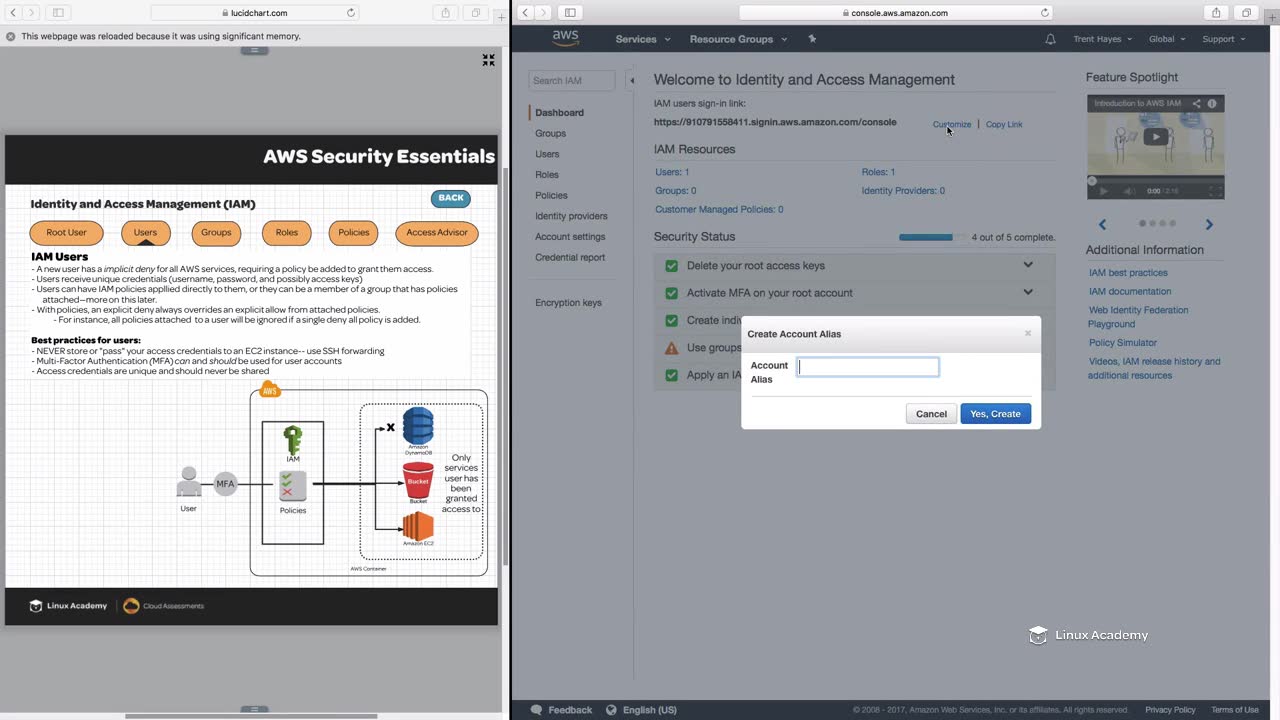The height and width of the screenshot is (720, 1280).
Task: Switch to Access Advisor tab in slide
Action: tap(437, 233)
